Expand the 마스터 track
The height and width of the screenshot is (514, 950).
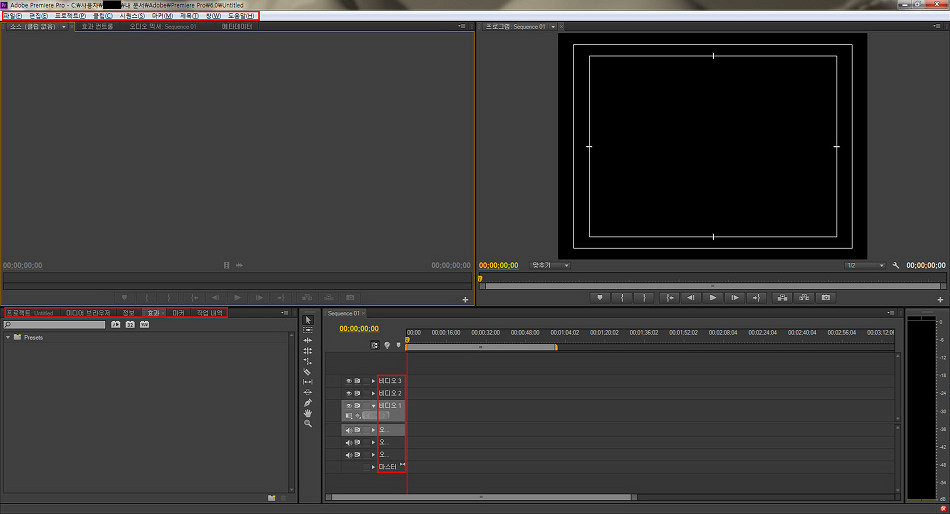point(374,467)
